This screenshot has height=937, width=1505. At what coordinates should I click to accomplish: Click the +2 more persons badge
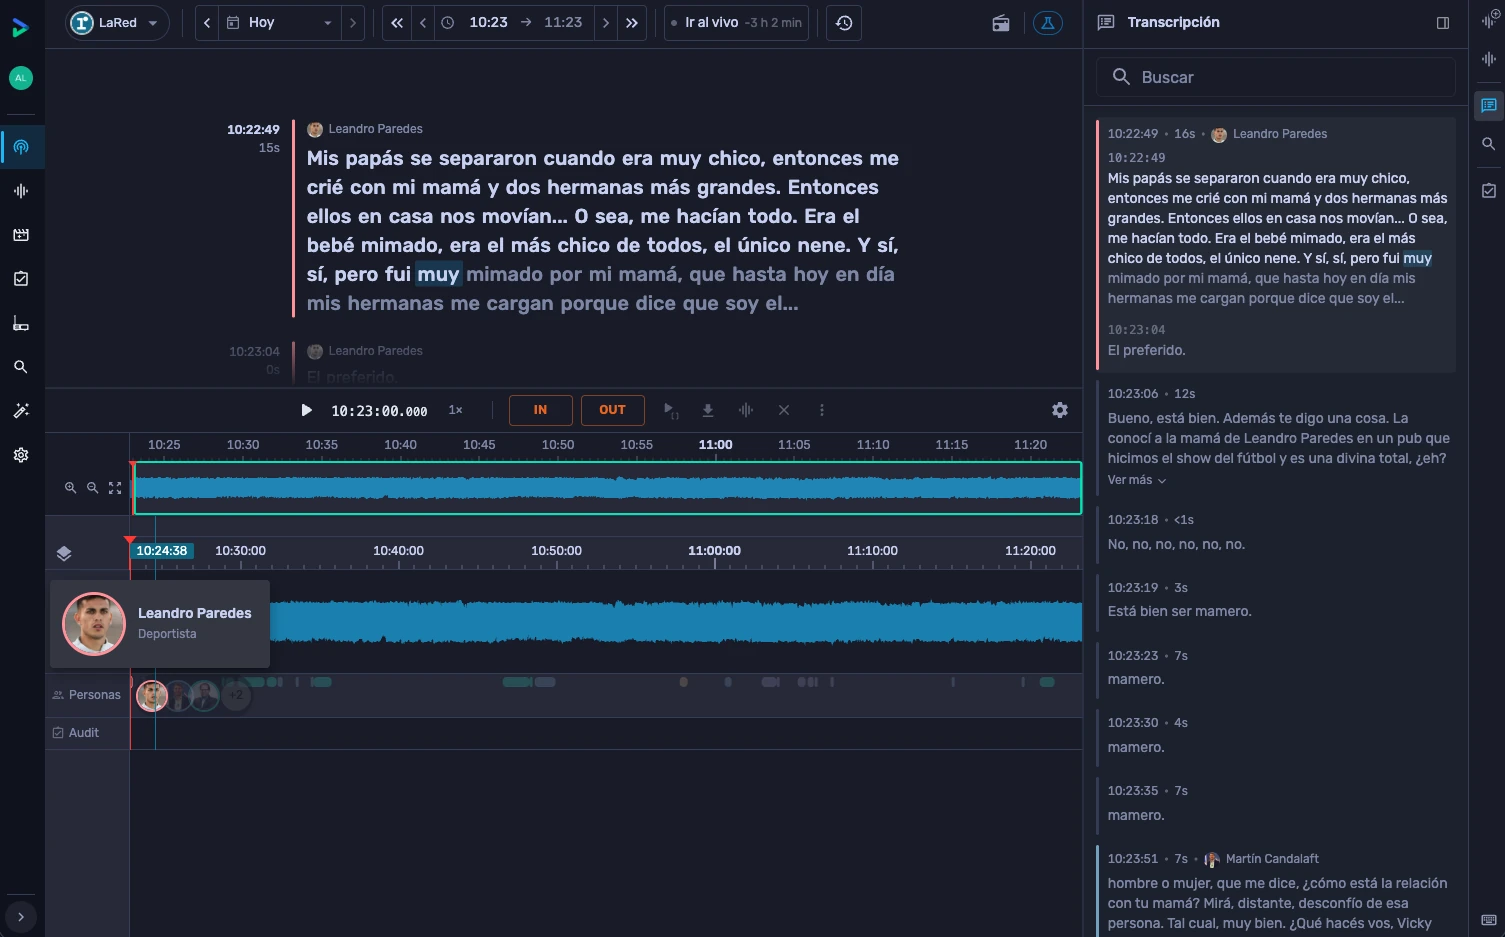(x=236, y=696)
